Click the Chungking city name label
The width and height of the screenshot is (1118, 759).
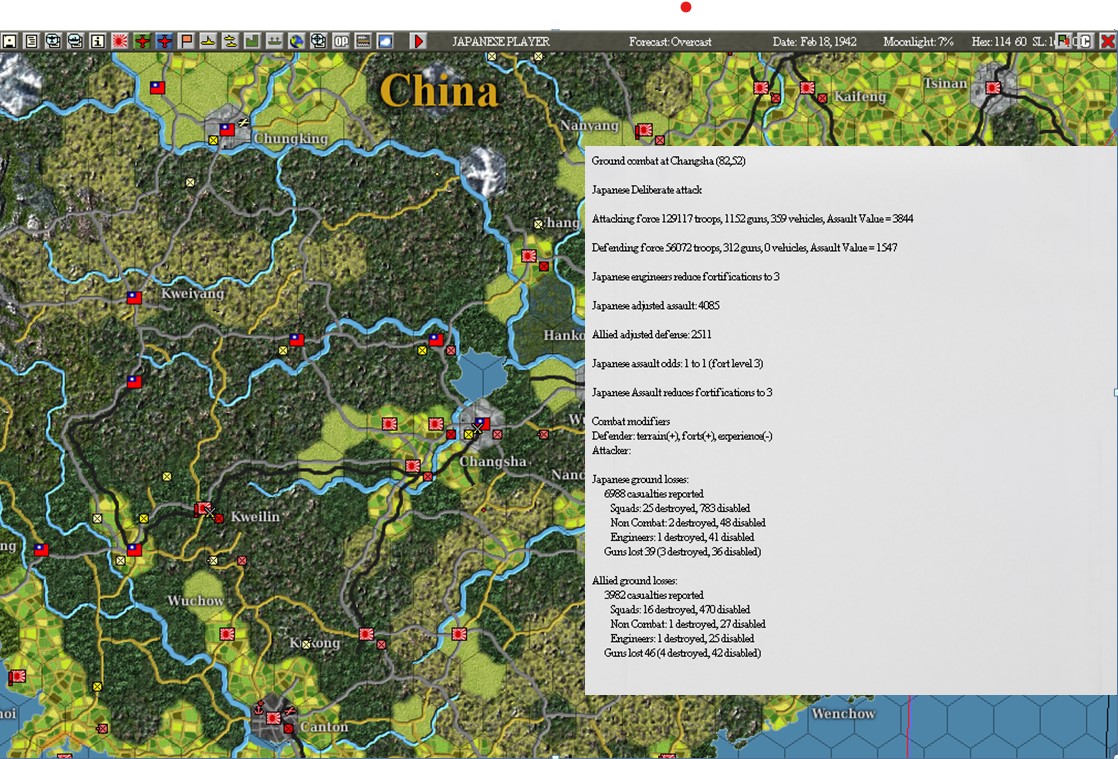pos(291,138)
